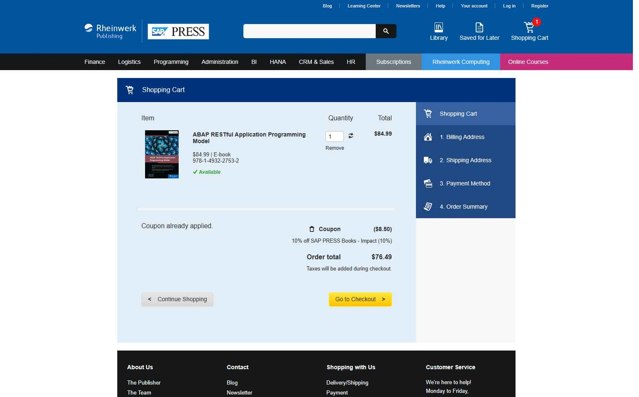Open Your account link
Viewport: 639px width, 397px height.
(x=474, y=6)
